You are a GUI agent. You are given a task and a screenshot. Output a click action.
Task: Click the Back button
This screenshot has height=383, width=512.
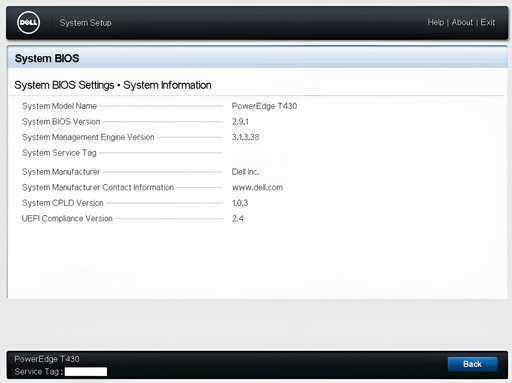click(x=472, y=364)
